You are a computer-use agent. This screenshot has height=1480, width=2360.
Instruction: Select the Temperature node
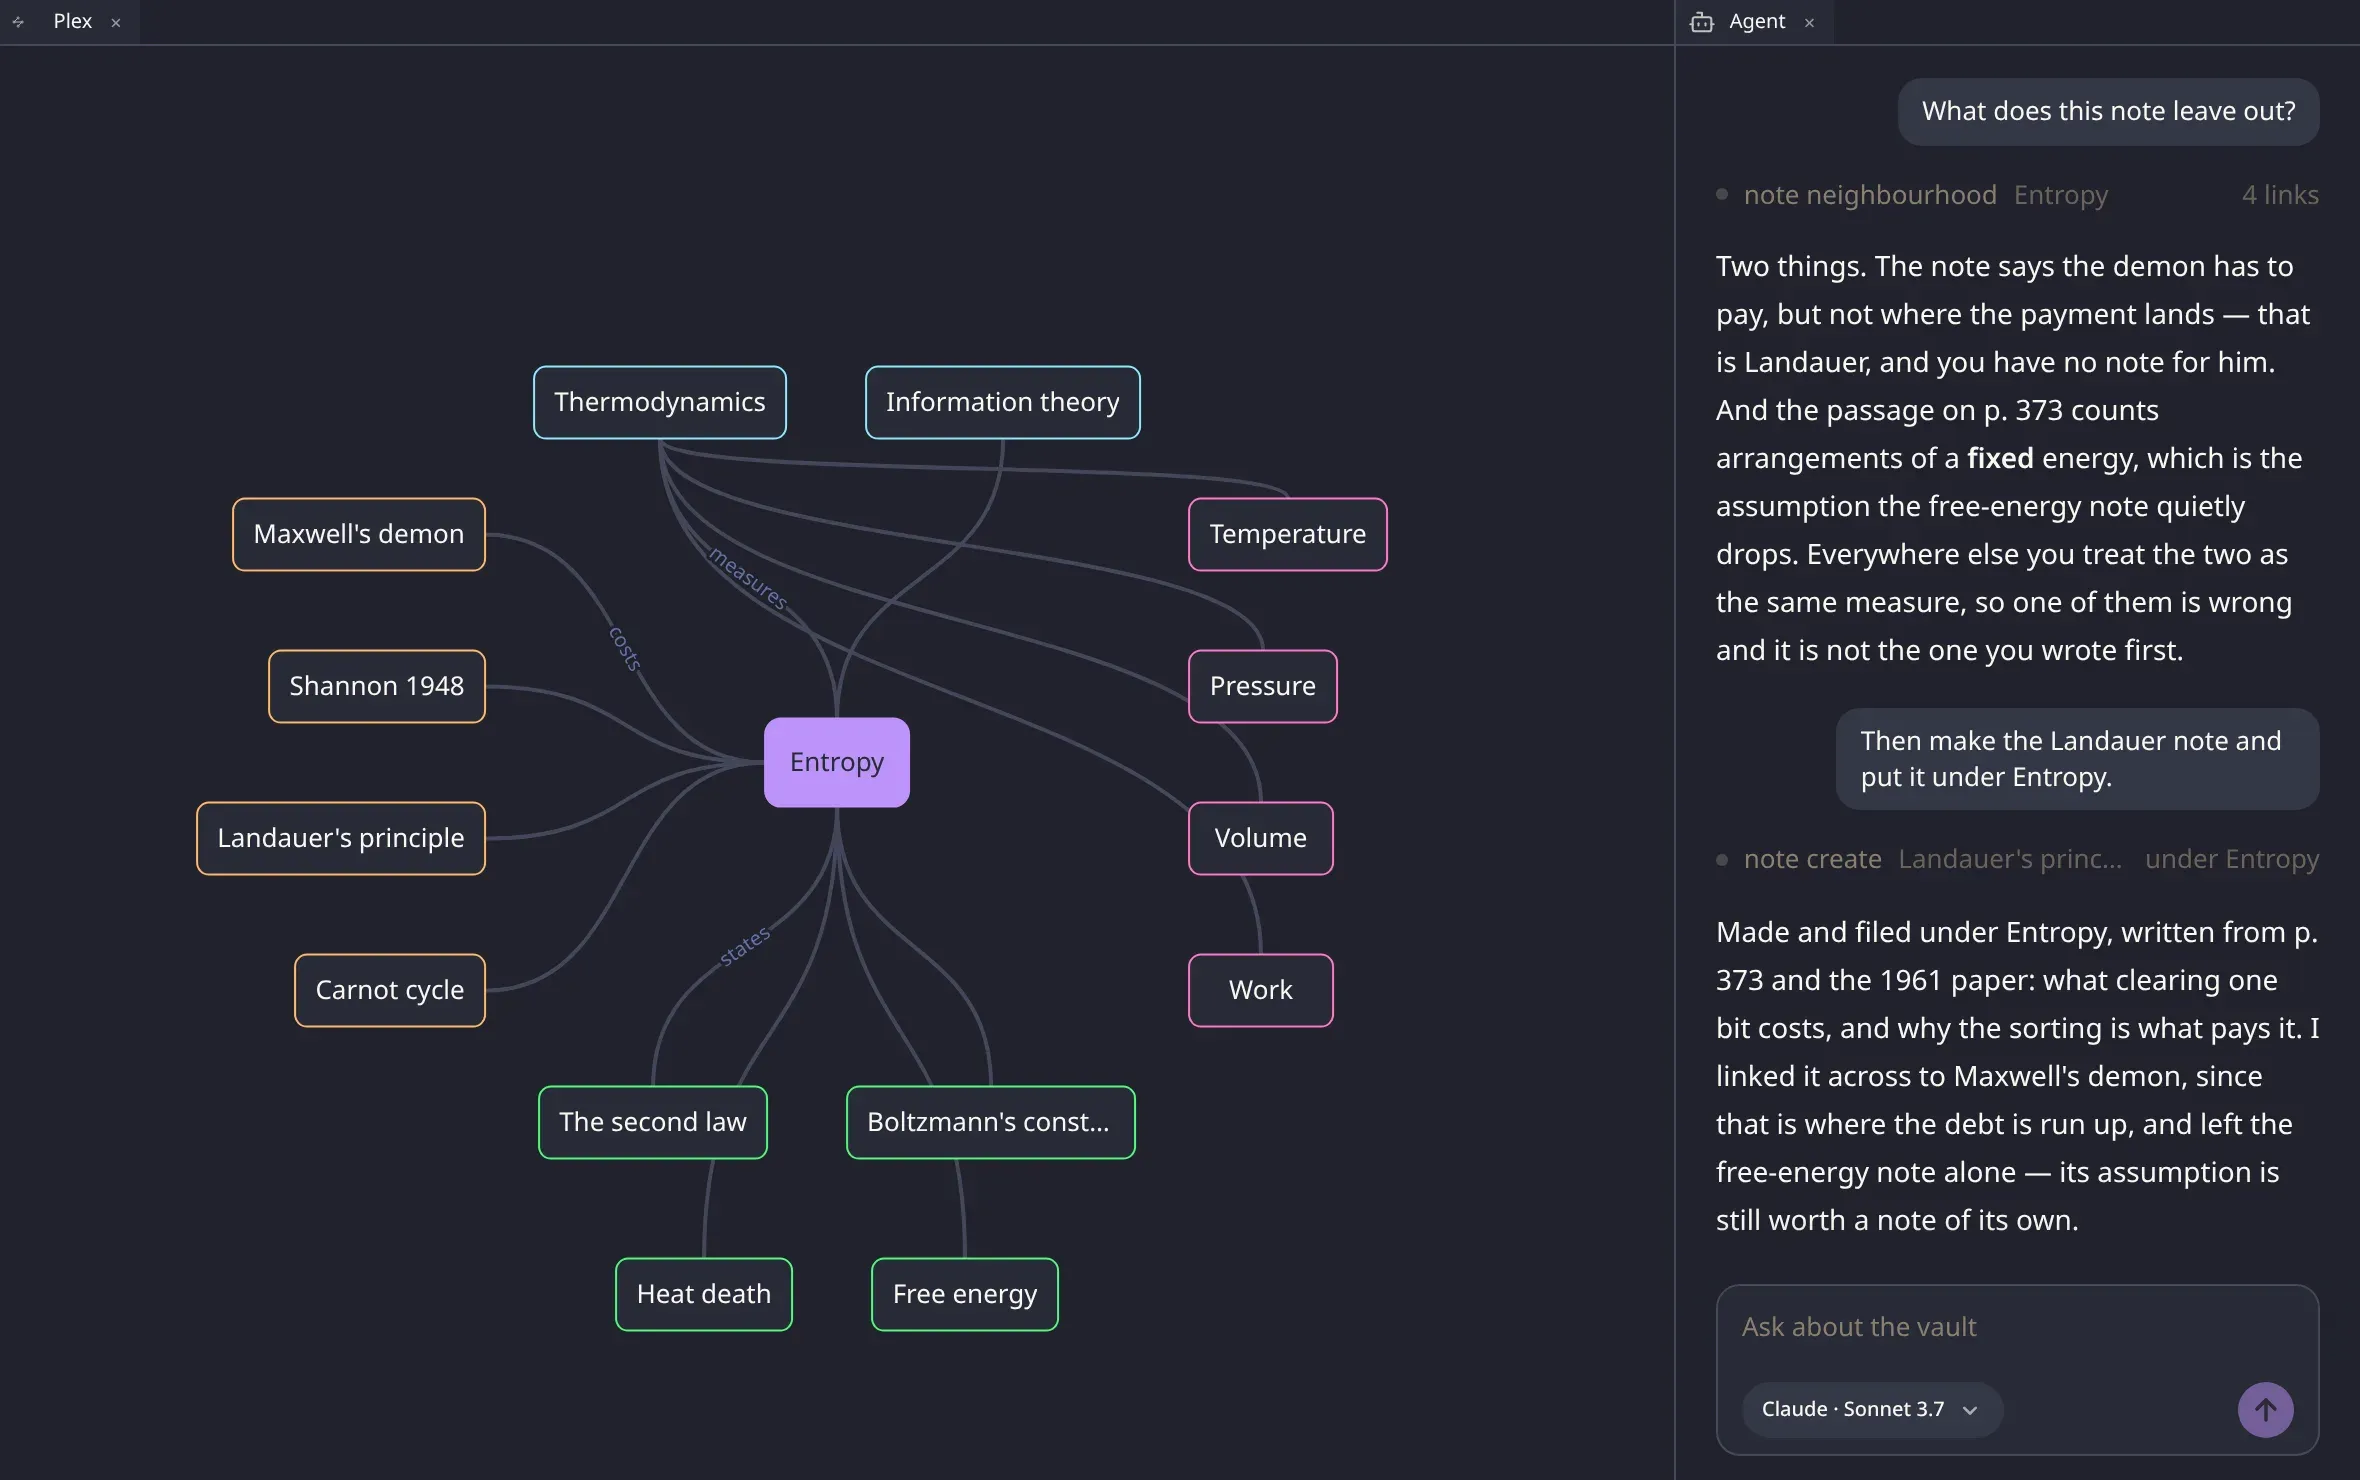1288,534
